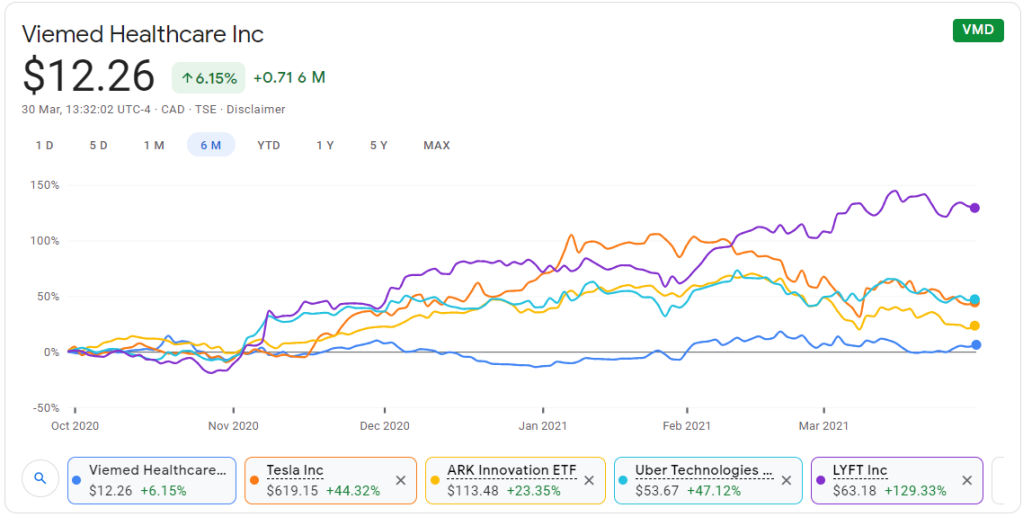Image resolution: width=1023 pixels, height=517 pixels.
Task: Click Uber's +47.12% change value
Action: coord(713,490)
